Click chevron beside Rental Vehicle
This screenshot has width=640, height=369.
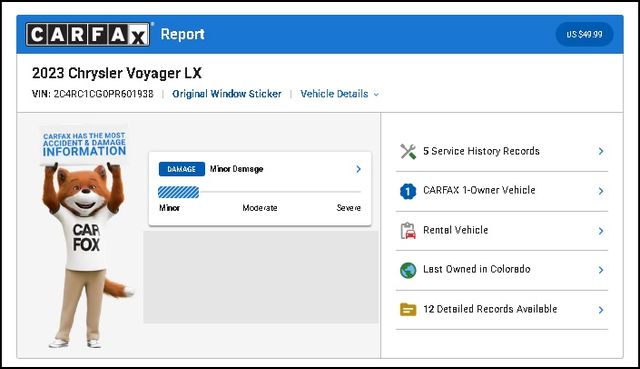coord(601,231)
